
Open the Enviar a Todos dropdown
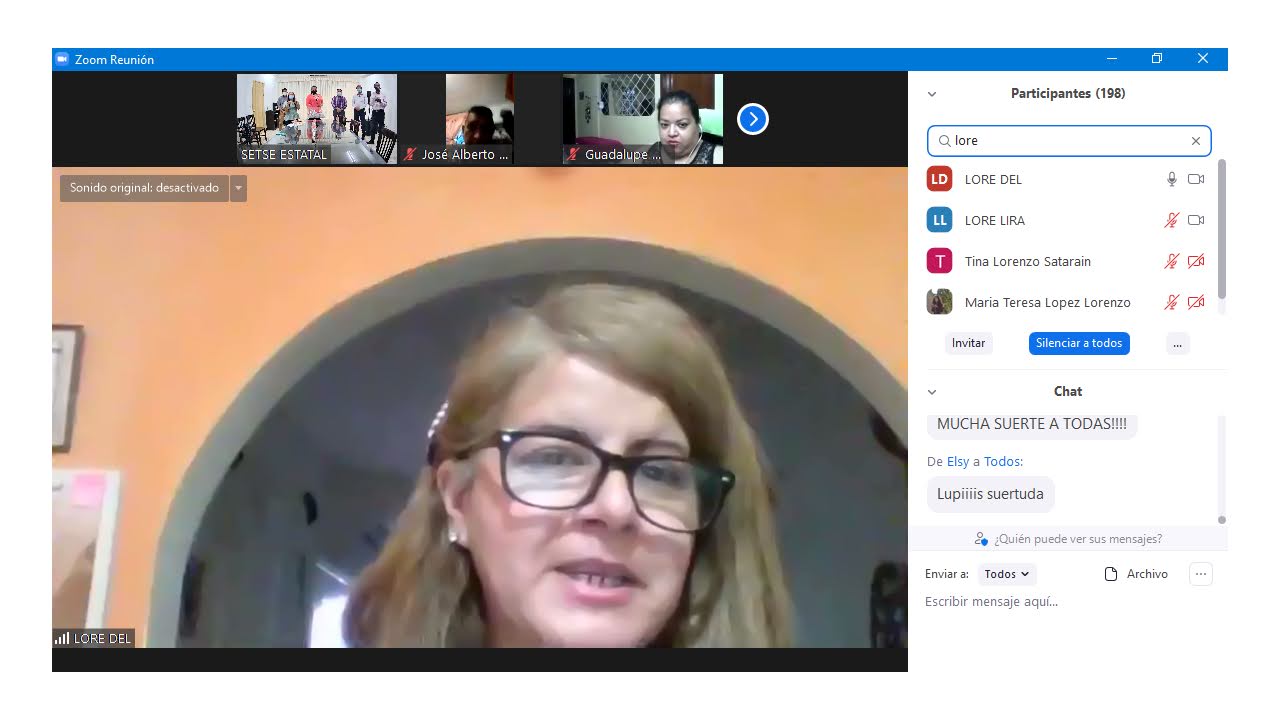[1006, 574]
